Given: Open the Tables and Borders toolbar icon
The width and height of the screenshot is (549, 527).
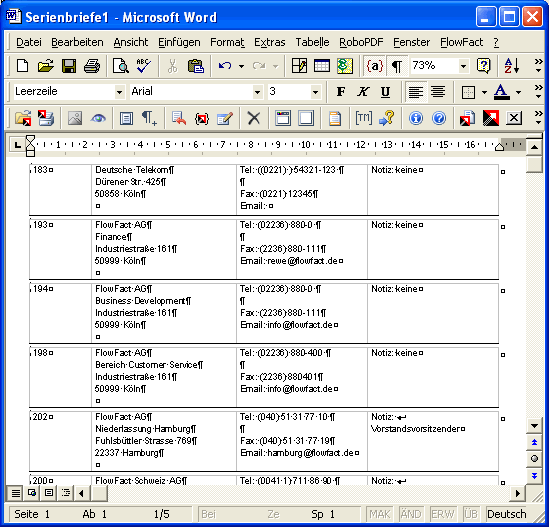Looking at the screenshot, I should (x=299, y=66).
